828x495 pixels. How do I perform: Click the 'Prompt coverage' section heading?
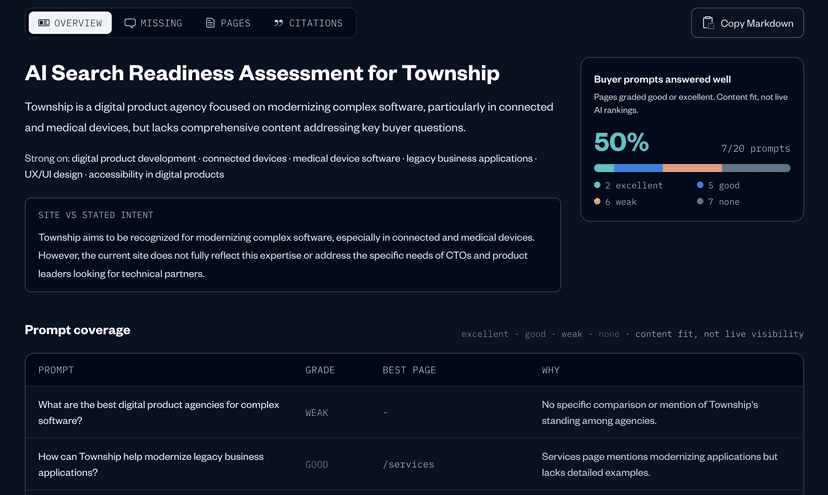click(77, 330)
